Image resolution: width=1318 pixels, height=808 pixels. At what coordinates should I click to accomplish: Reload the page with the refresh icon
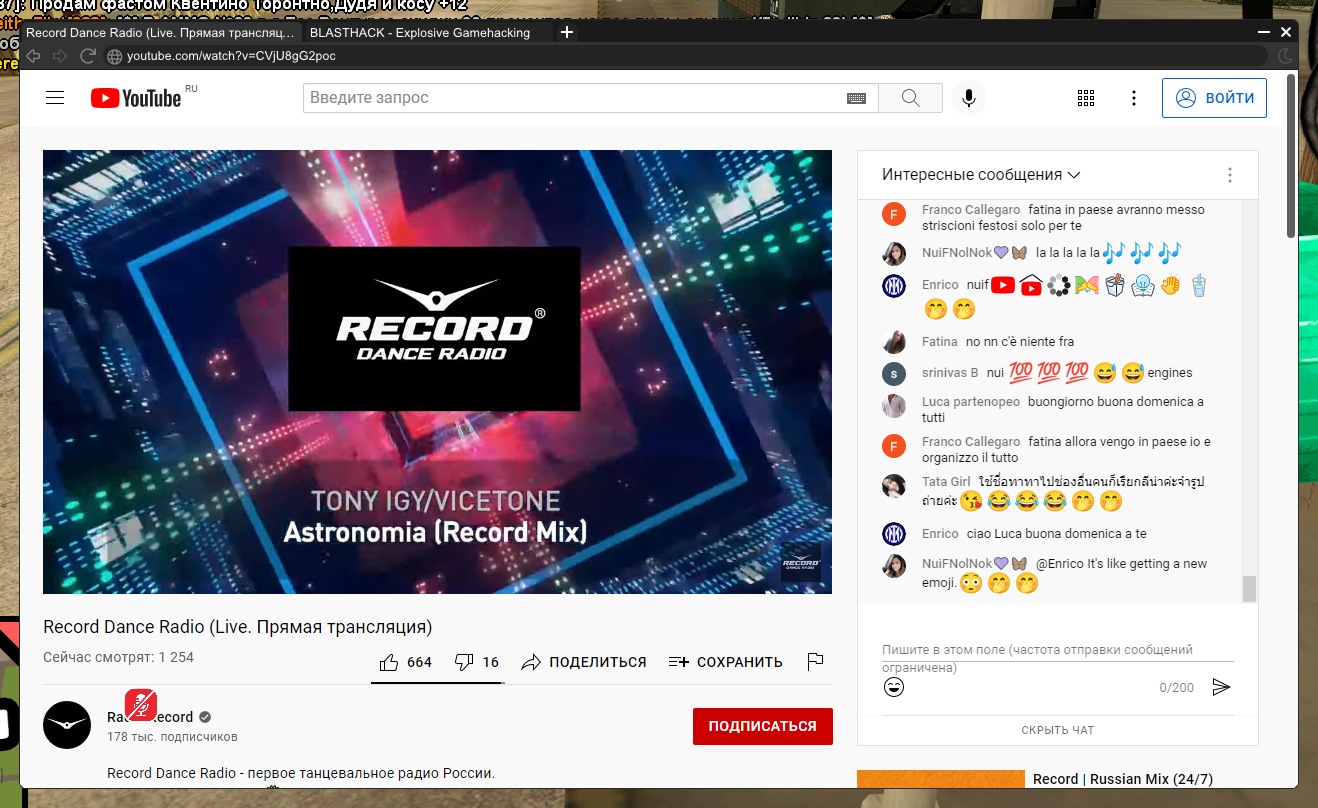87,56
